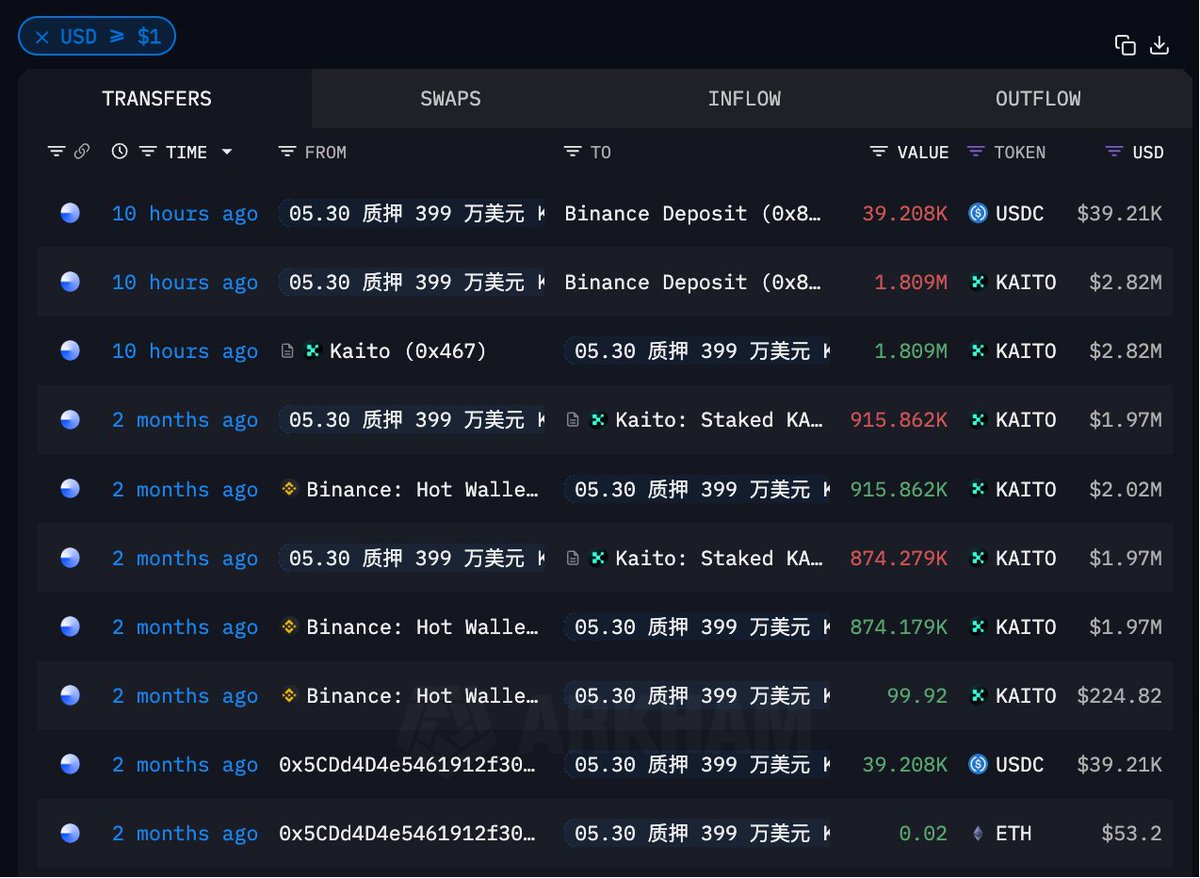This screenshot has width=1200, height=878.
Task: Click the $53.2 USD amount
Action: 1131,833
